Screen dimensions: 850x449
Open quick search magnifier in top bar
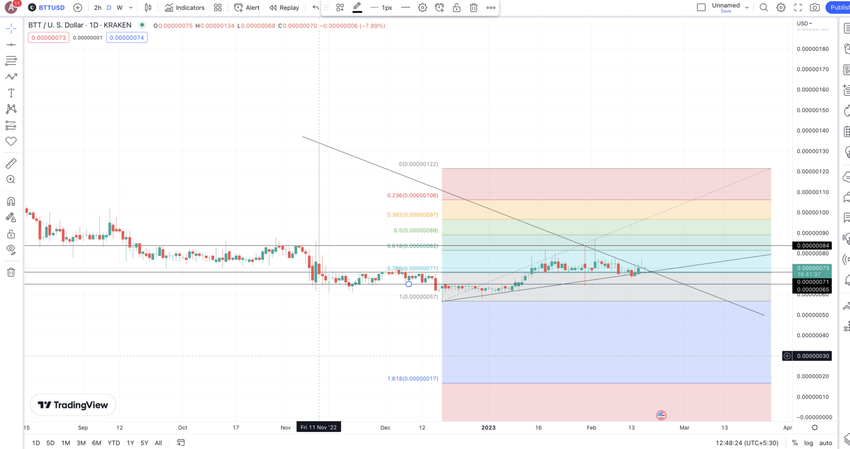(763, 7)
